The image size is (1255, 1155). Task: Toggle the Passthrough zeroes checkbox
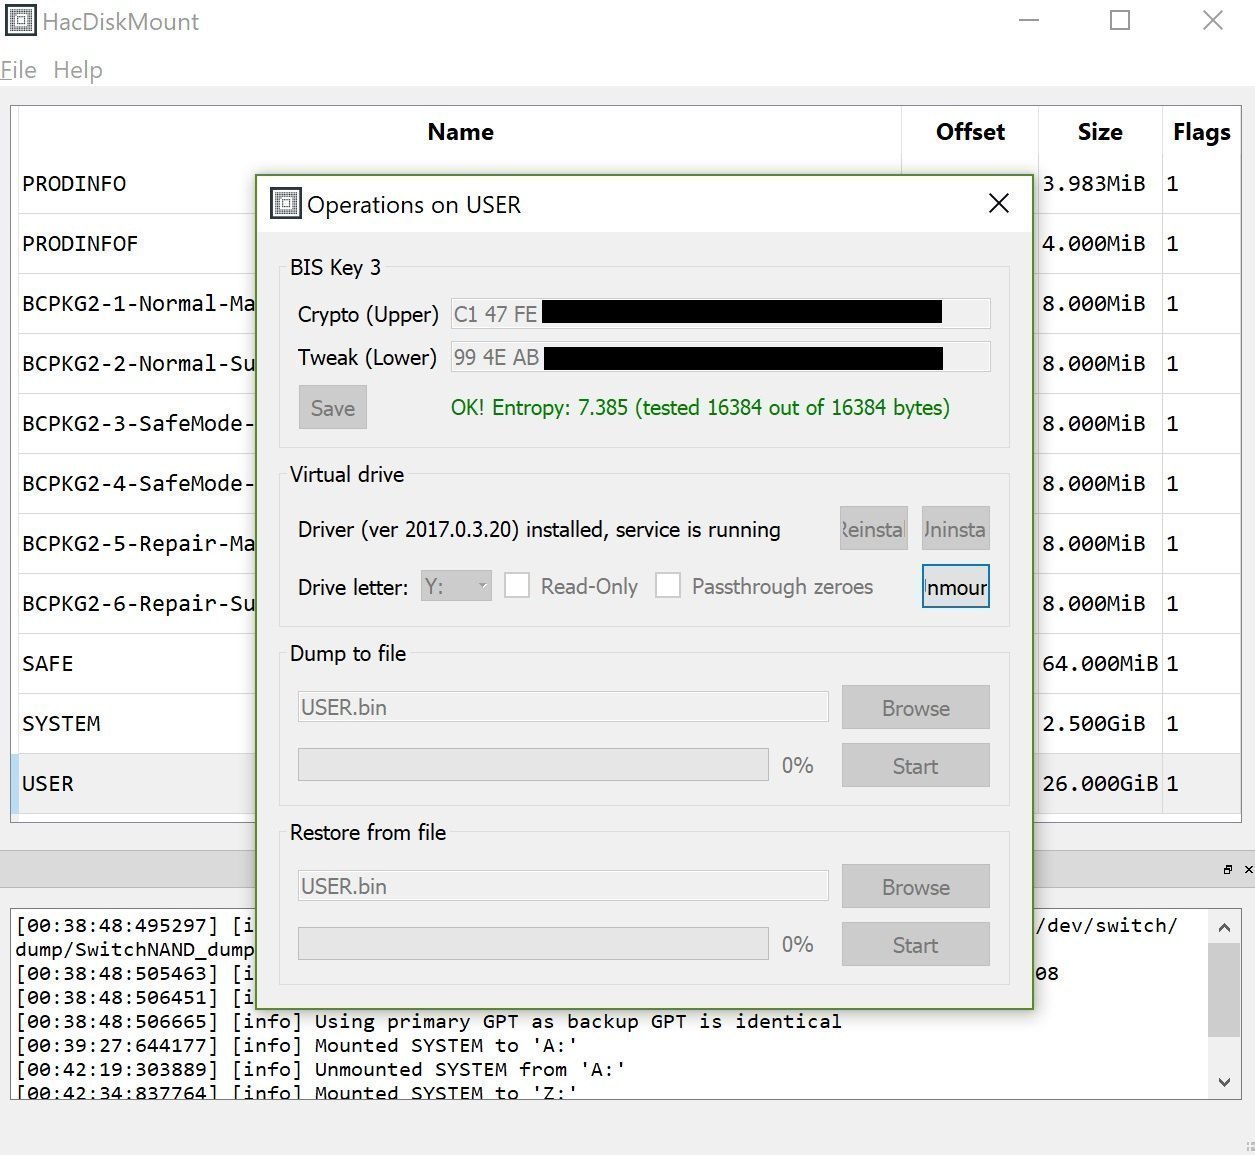[668, 586]
